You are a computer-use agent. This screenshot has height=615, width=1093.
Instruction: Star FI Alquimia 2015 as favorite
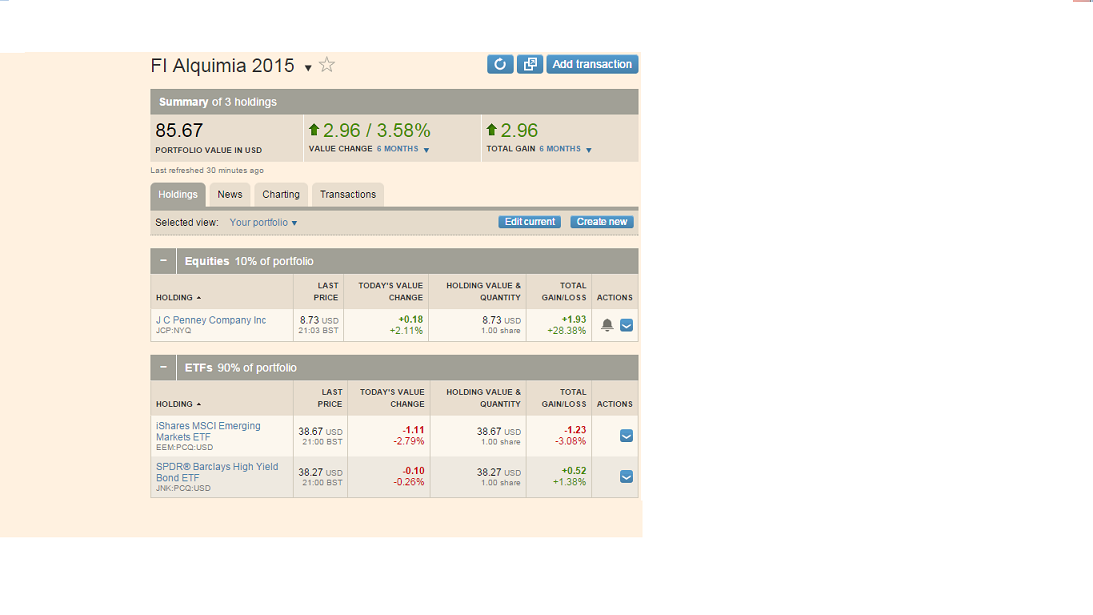pyautogui.click(x=327, y=65)
